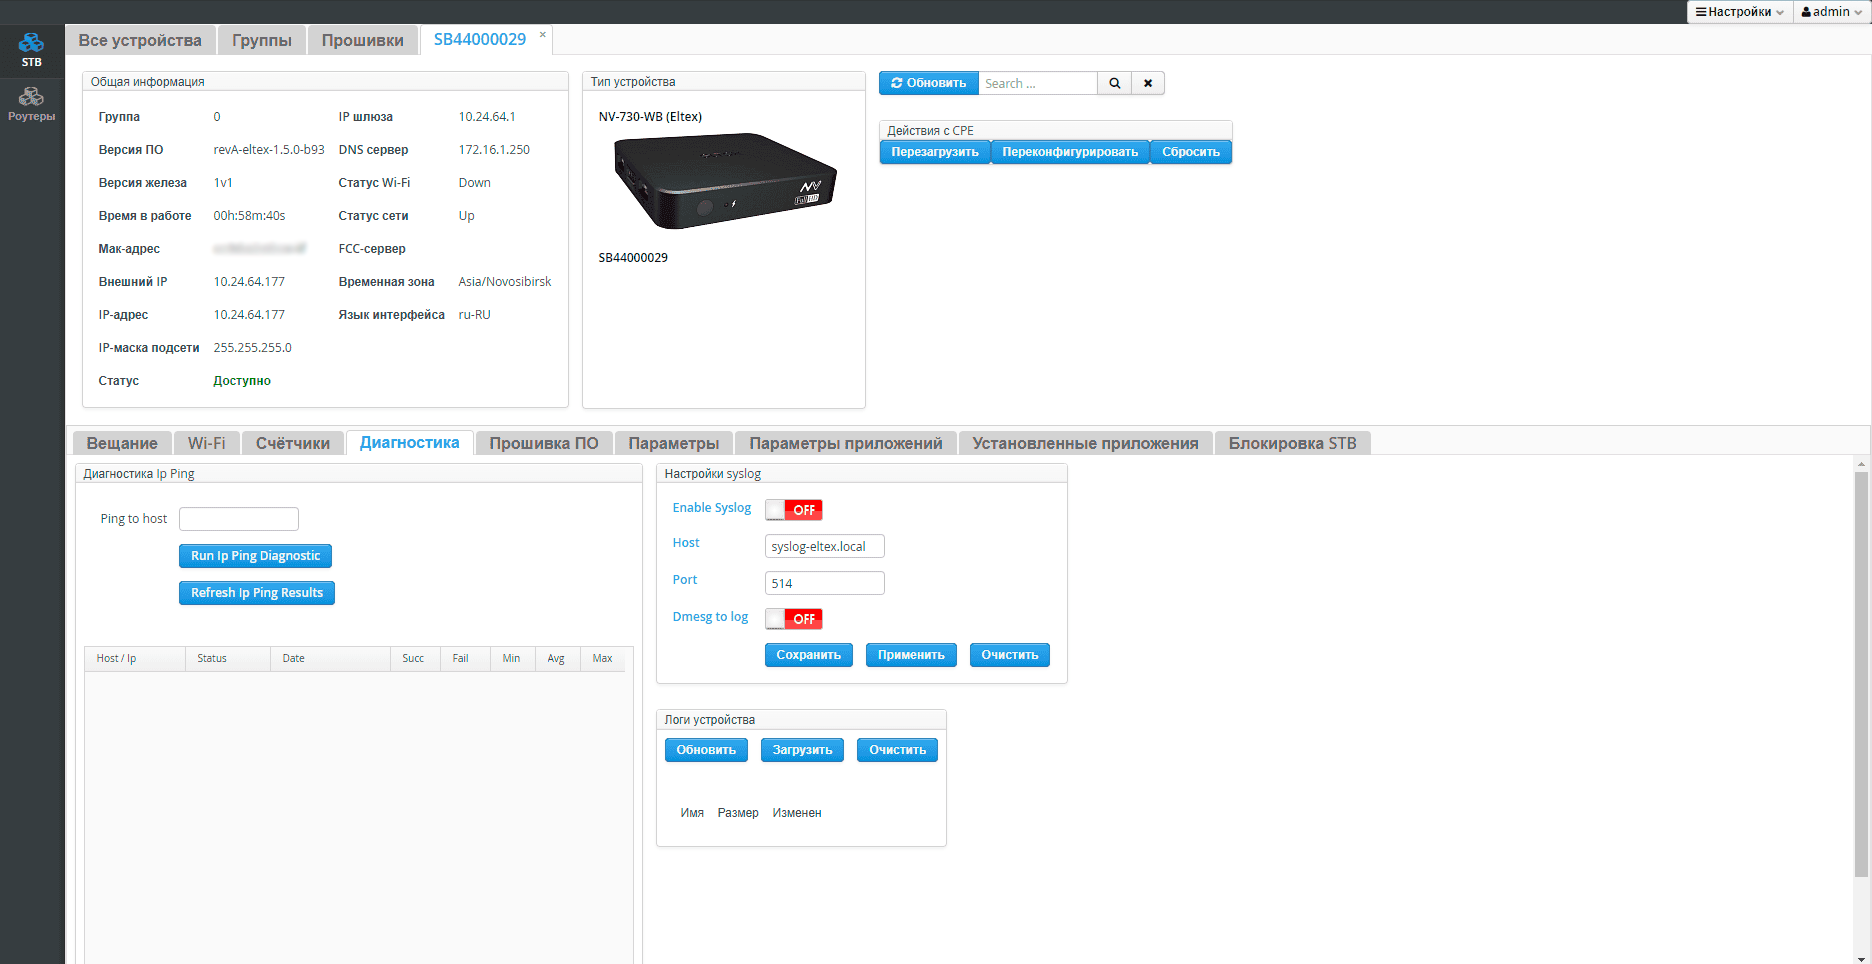Toggle the Enable Syslog switch
The height and width of the screenshot is (964, 1872).
point(793,510)
